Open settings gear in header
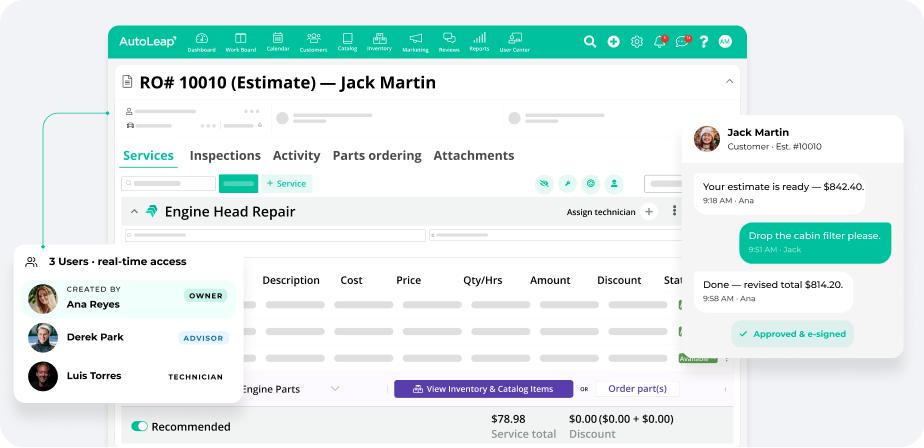The image size is (924, 448). click(636, 42)
